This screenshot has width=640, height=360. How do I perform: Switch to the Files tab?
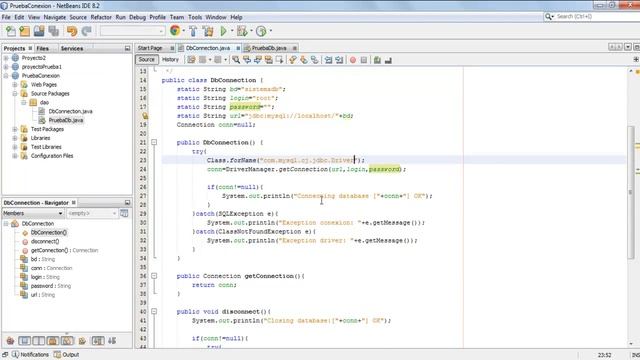point(42,48)
